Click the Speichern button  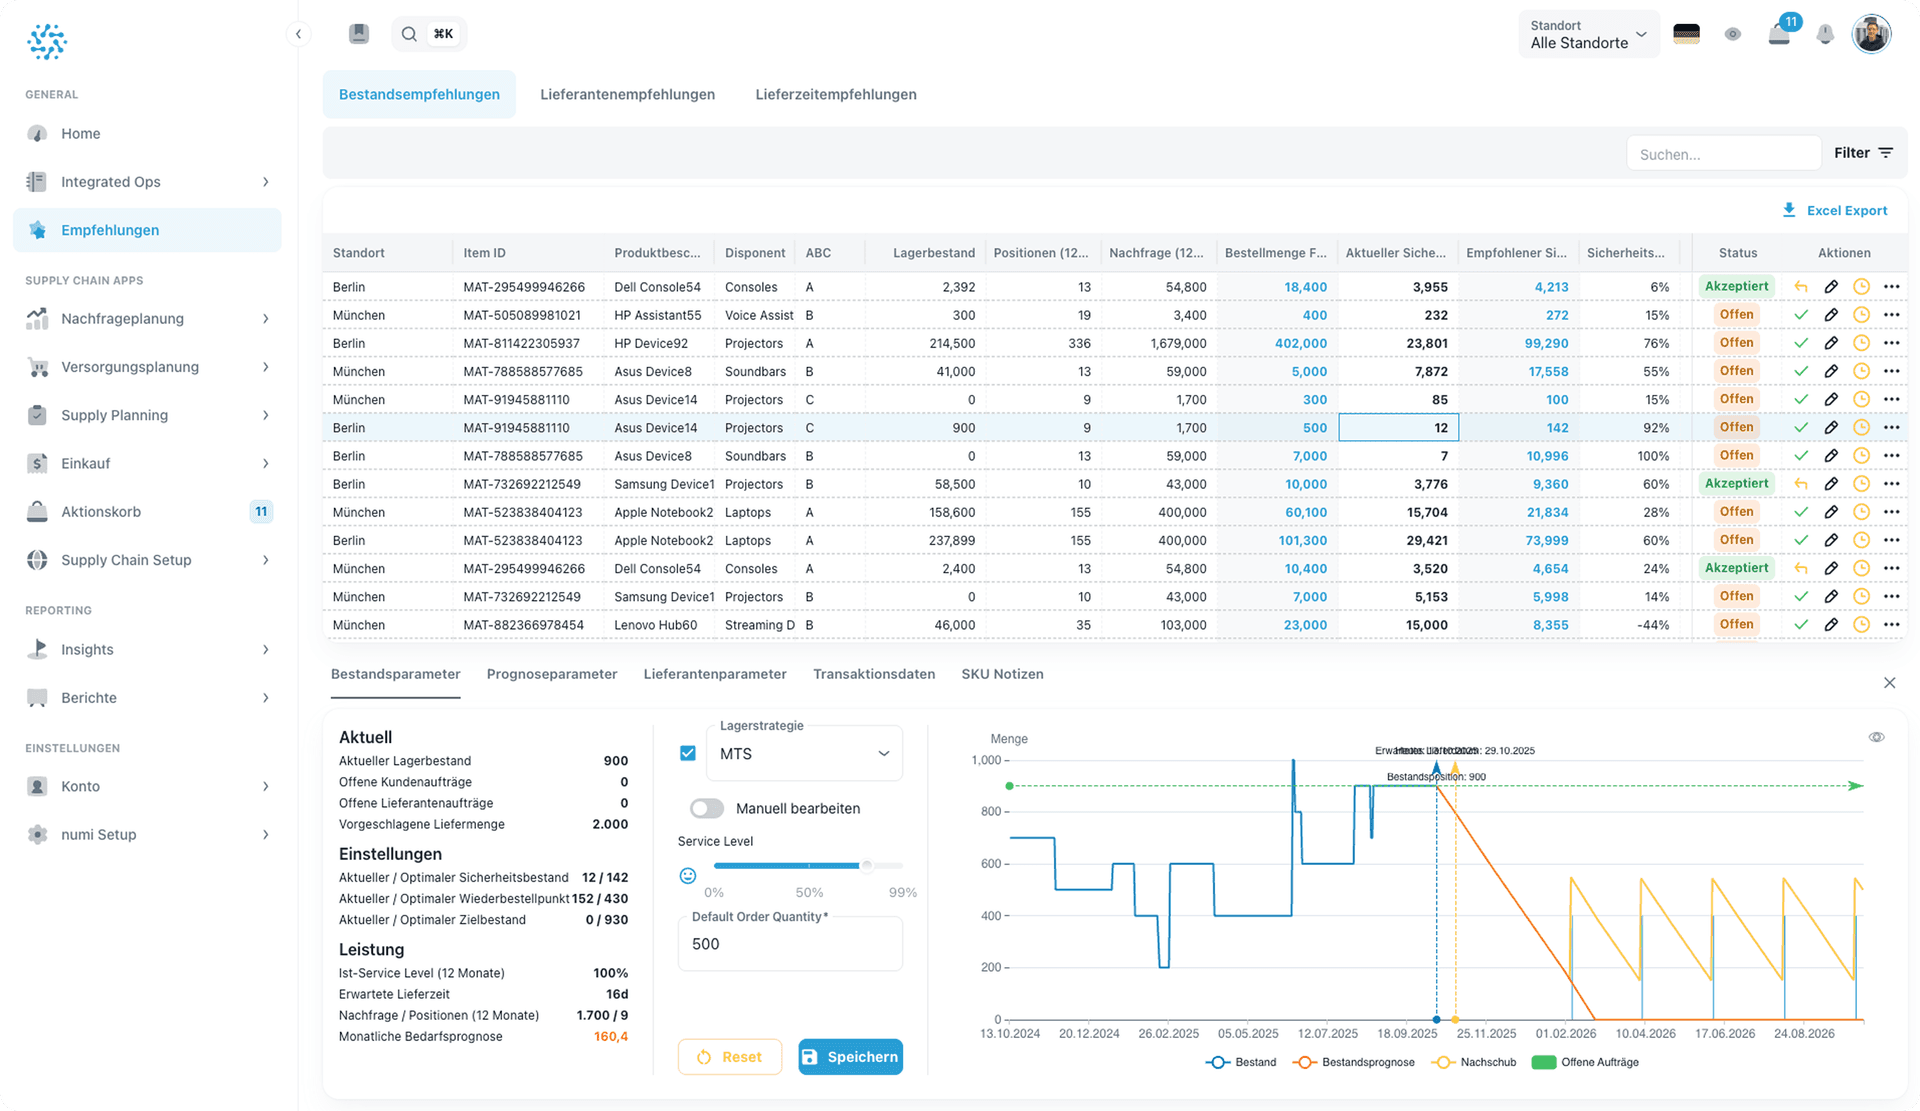(850, 1057)
